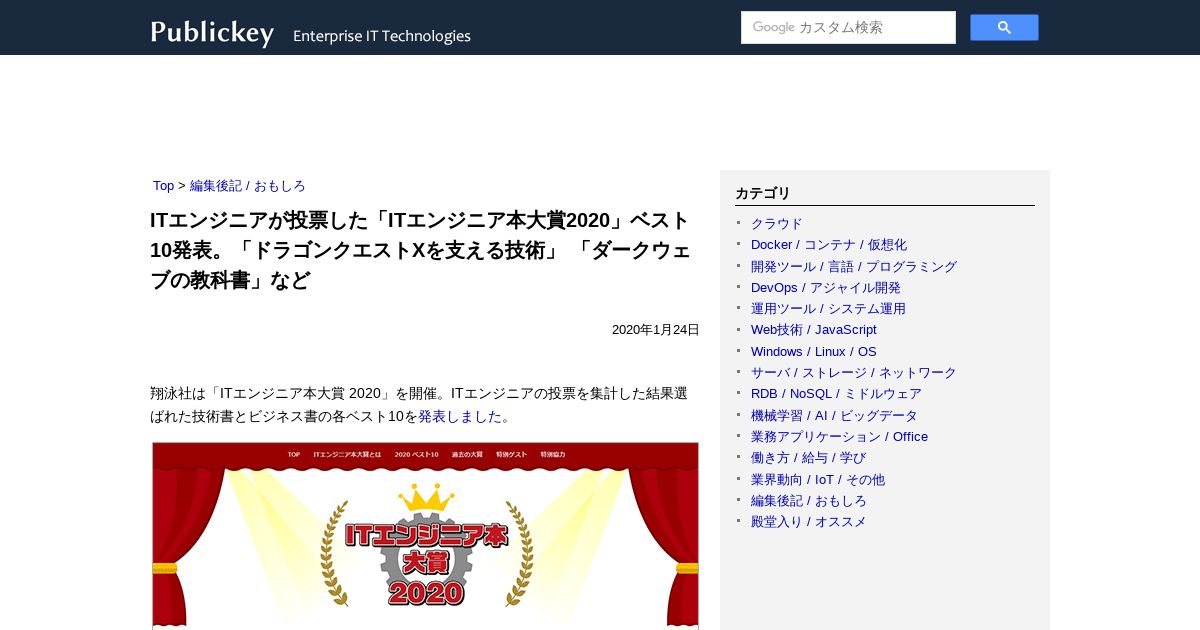Select the クラウド category
The width and height of the screenshot is (1200, 630).
coord(776,224)
